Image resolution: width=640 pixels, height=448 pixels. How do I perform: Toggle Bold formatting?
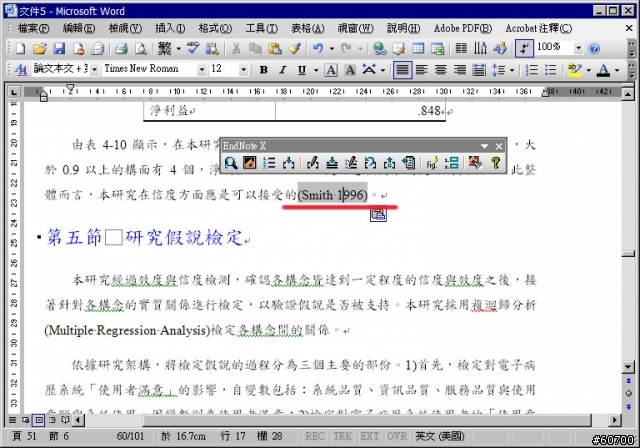[264, 70]
